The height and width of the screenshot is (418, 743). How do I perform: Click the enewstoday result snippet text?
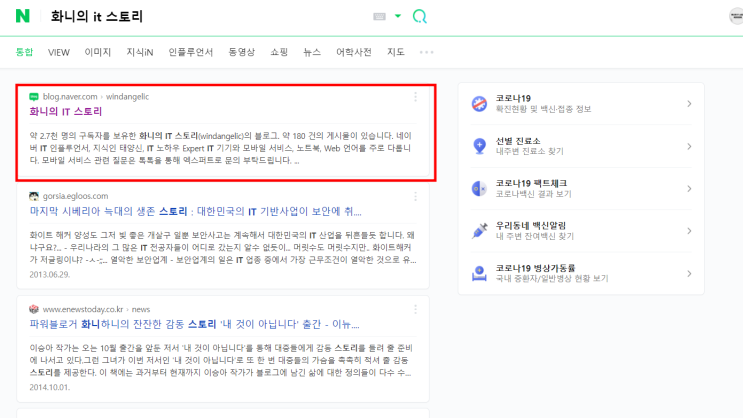click(x=221, y=360)
